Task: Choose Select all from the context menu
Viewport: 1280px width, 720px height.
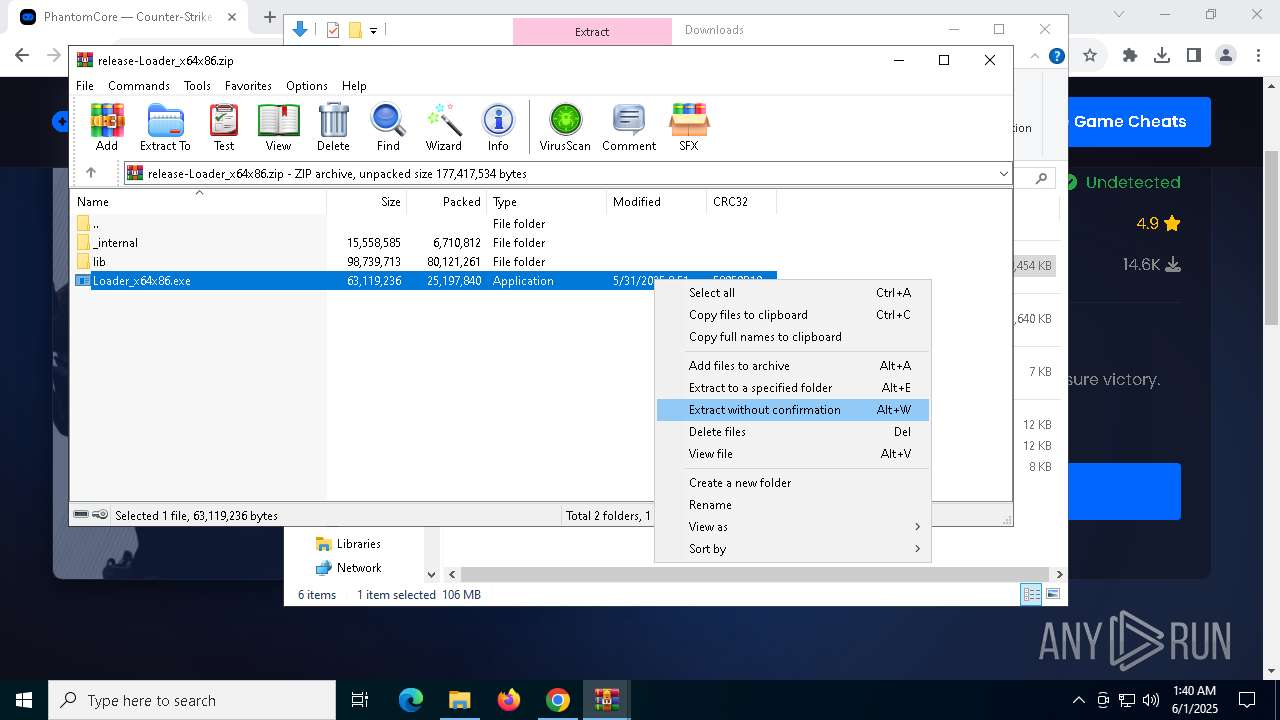Action: click(793, 293)
